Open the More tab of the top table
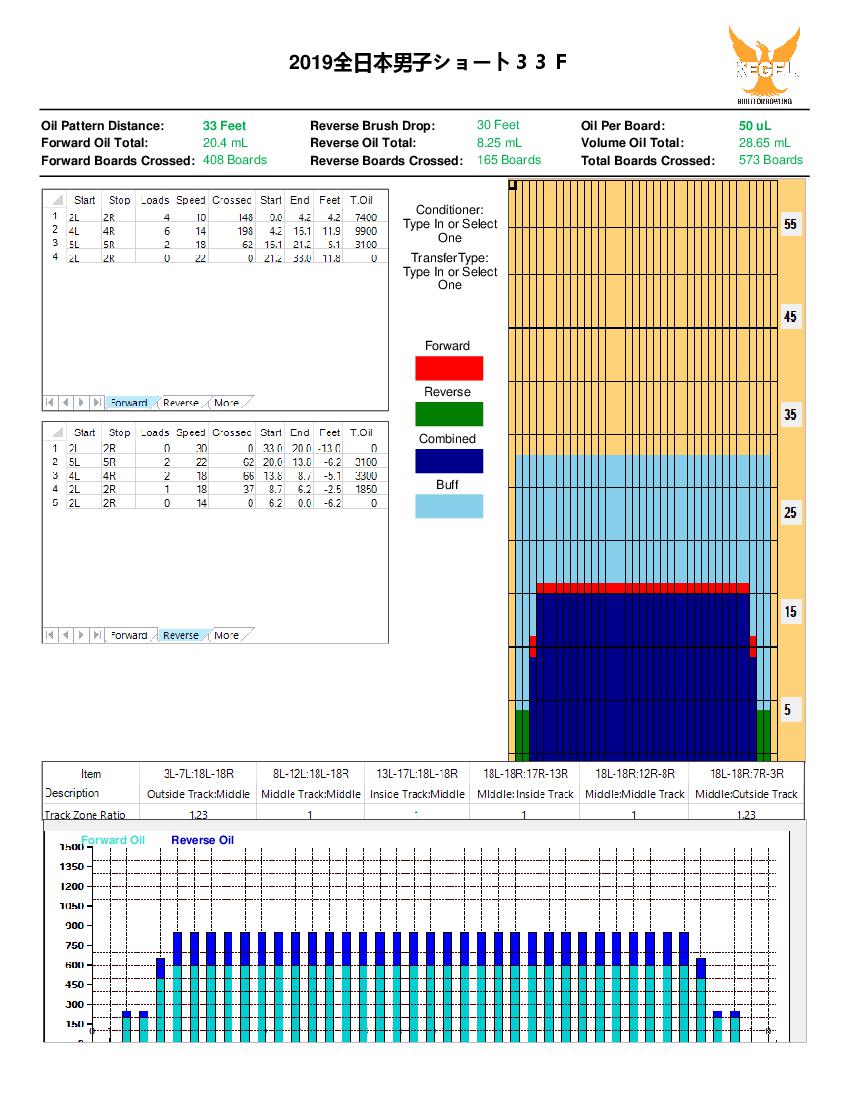Screen dimensions: 850x1100 227,403
